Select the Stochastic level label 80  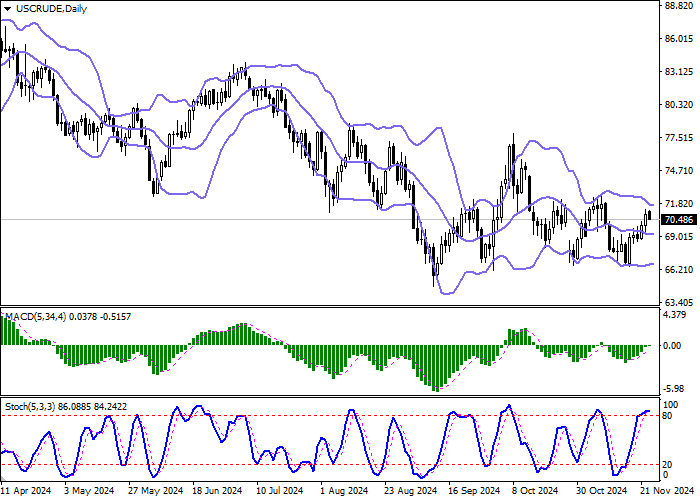pos(667,416)
